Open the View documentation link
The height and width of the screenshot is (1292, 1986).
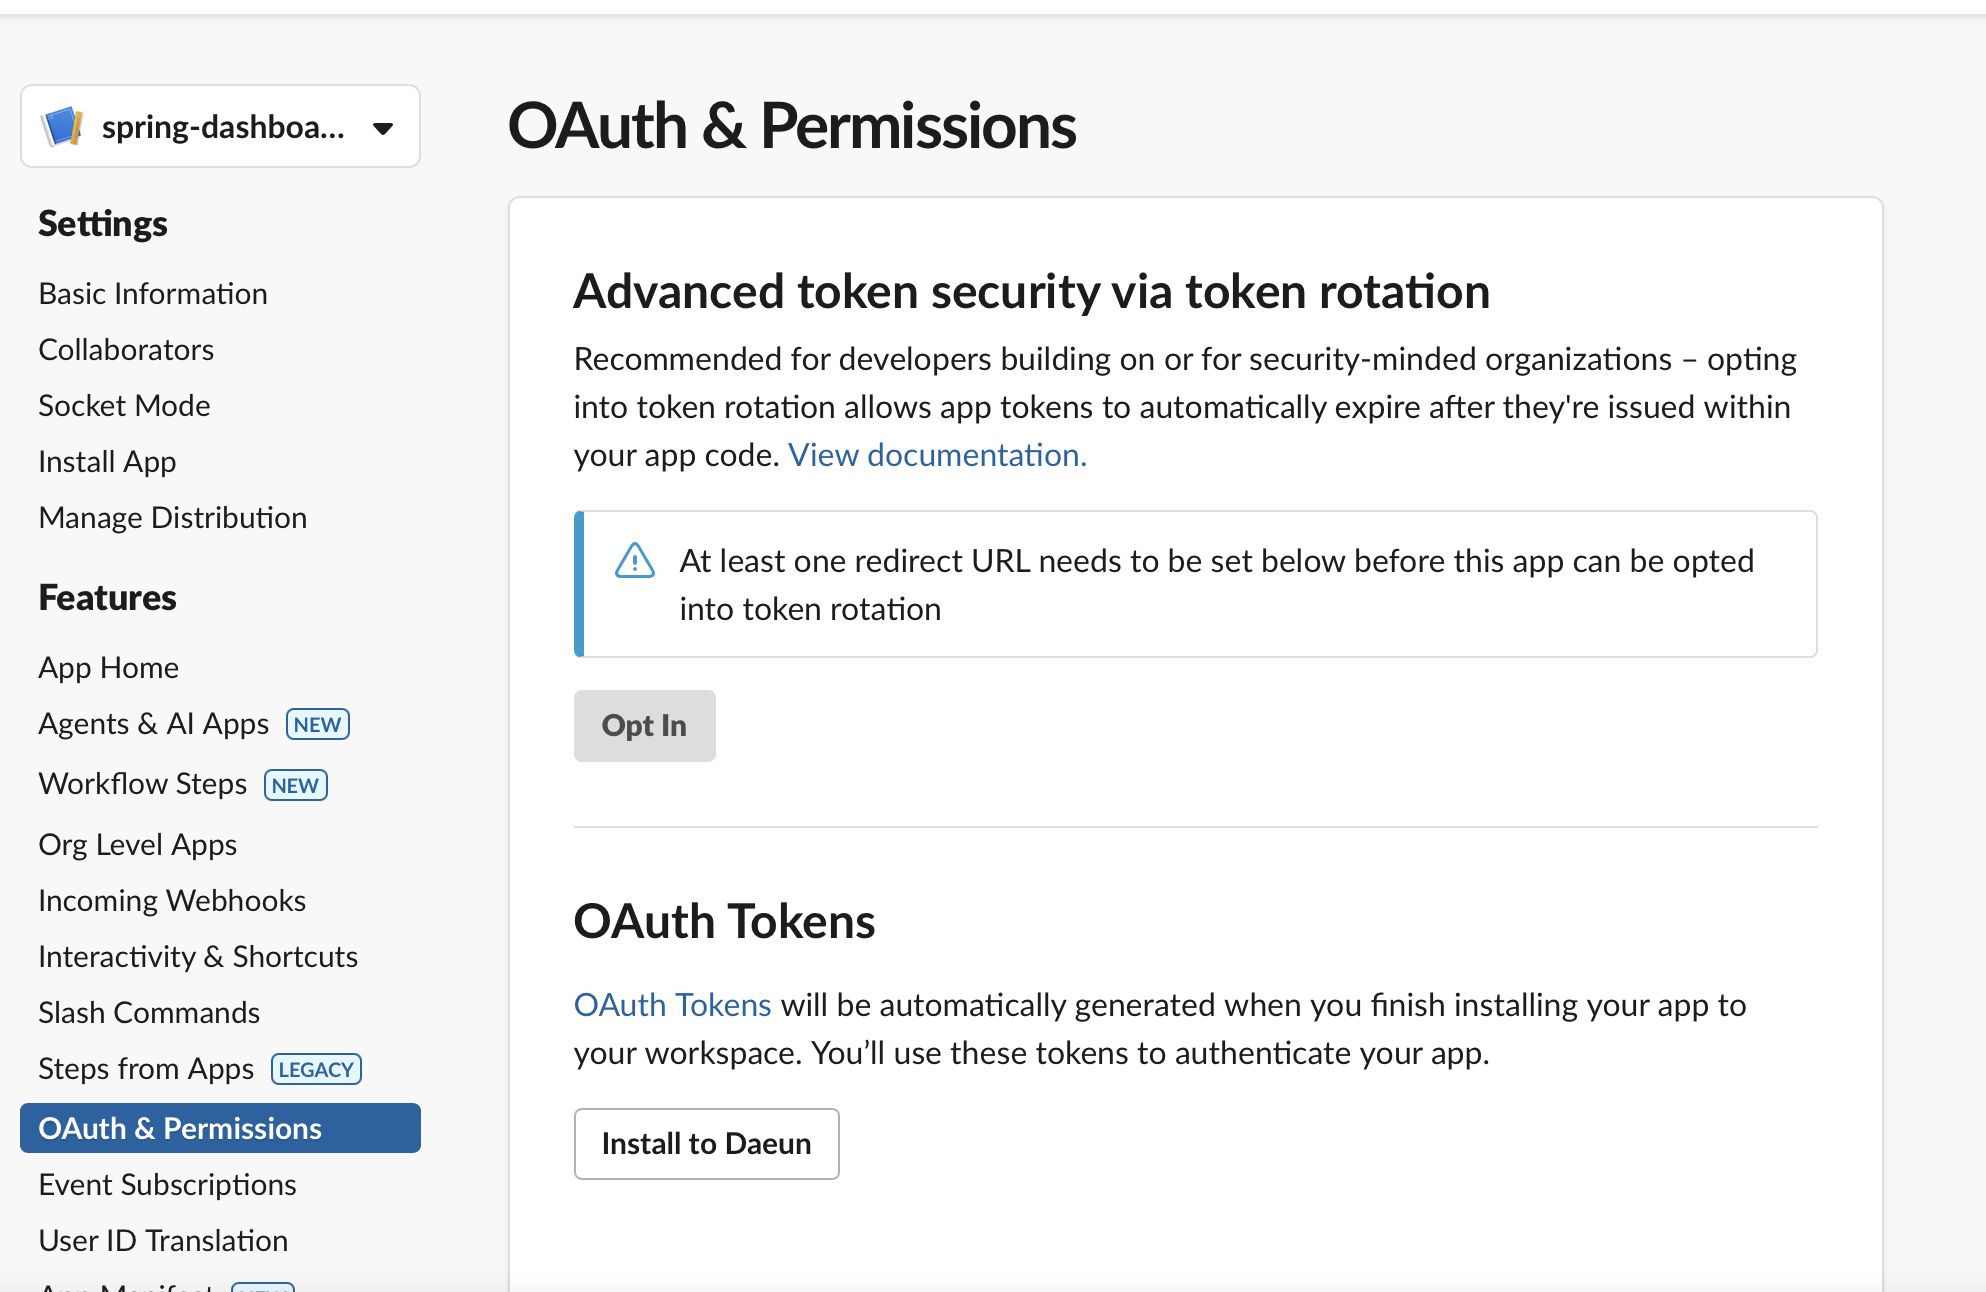(937, 455)
